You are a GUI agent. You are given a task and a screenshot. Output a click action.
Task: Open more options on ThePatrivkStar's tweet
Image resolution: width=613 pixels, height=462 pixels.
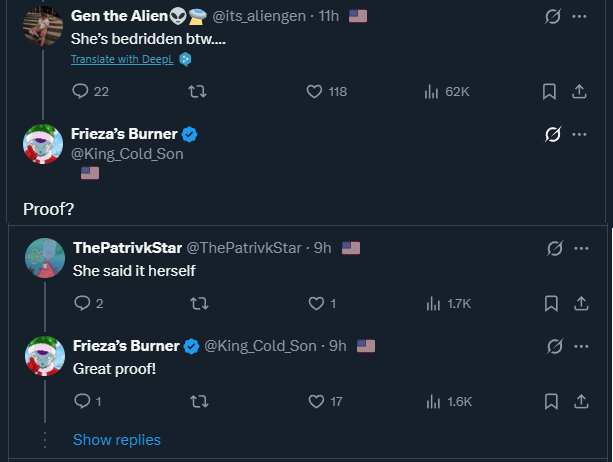tap(581, 247)
